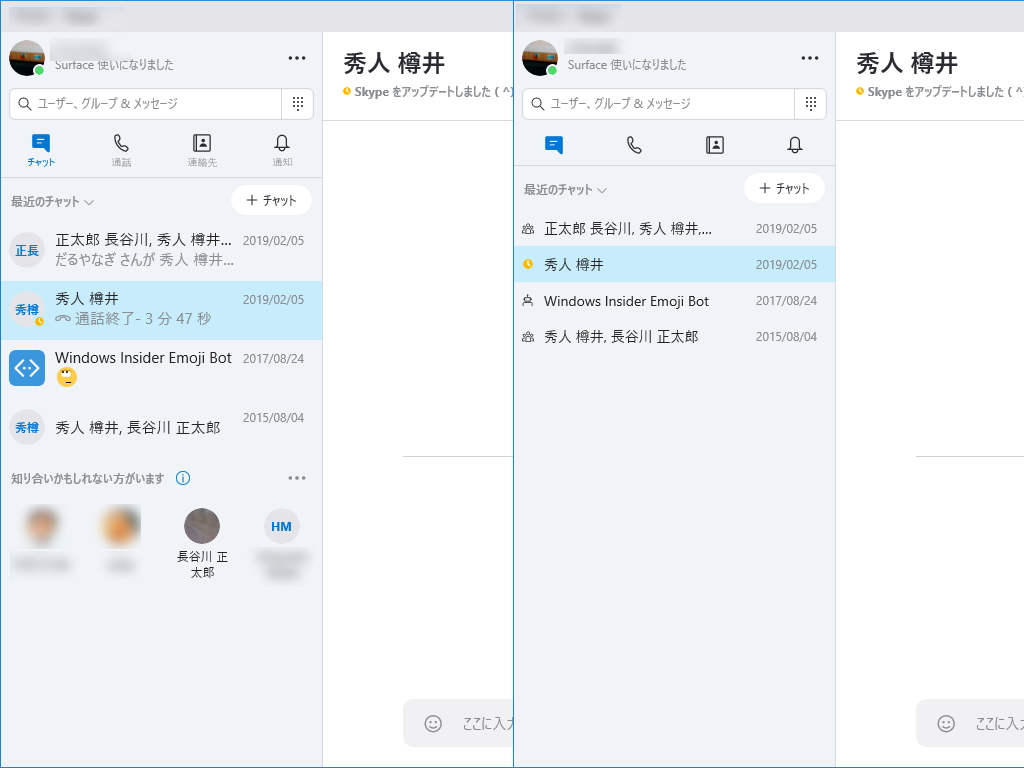Switch to the チャット (Chats) tab
This screenshot has width=1024, height=768.
[x=39, y=148]
